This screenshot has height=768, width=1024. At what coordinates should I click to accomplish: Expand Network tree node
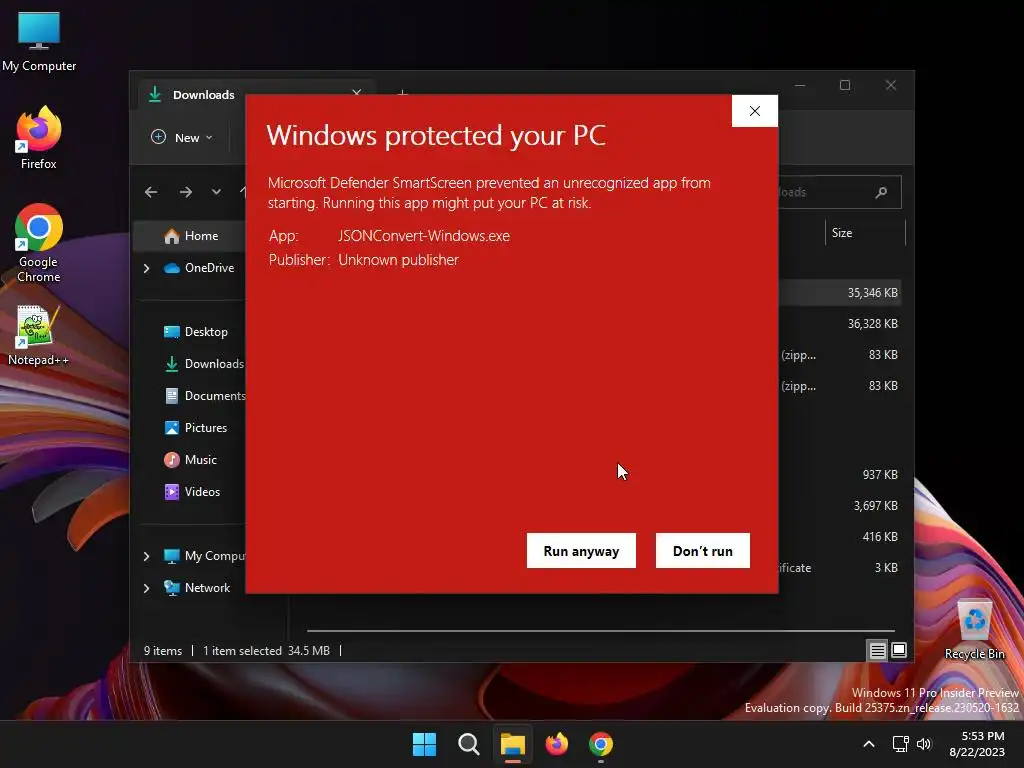[x=146, y=588]
